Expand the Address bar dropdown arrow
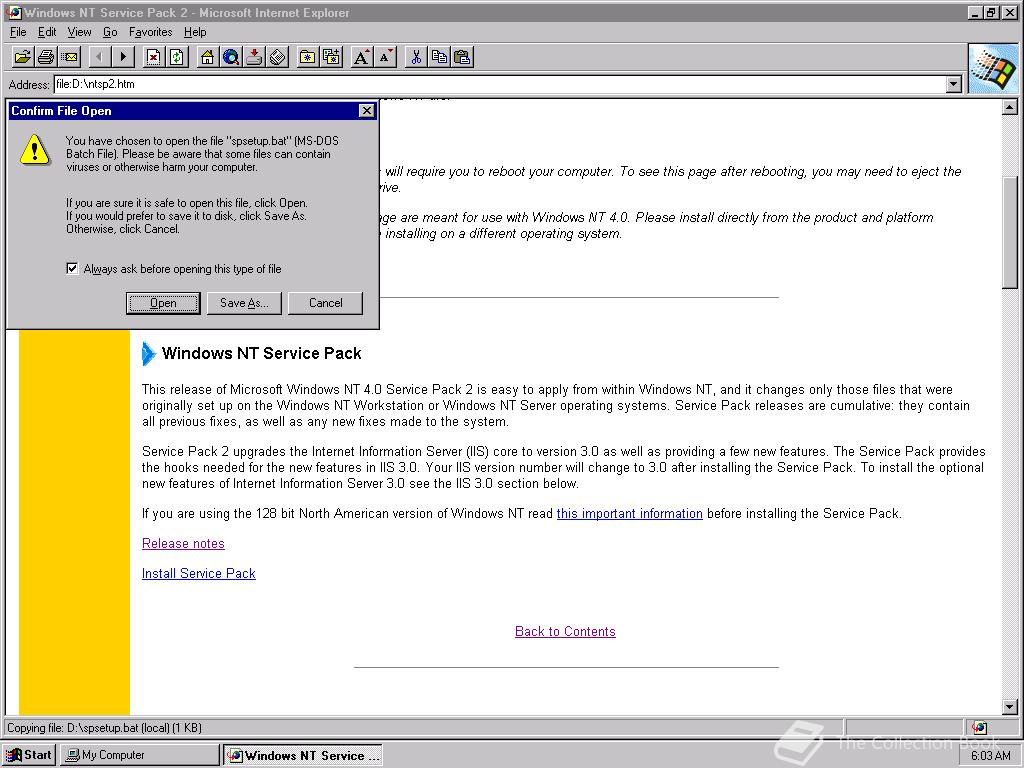The width and height of the screenshot is (1024, 768). [x=954, y=84]
